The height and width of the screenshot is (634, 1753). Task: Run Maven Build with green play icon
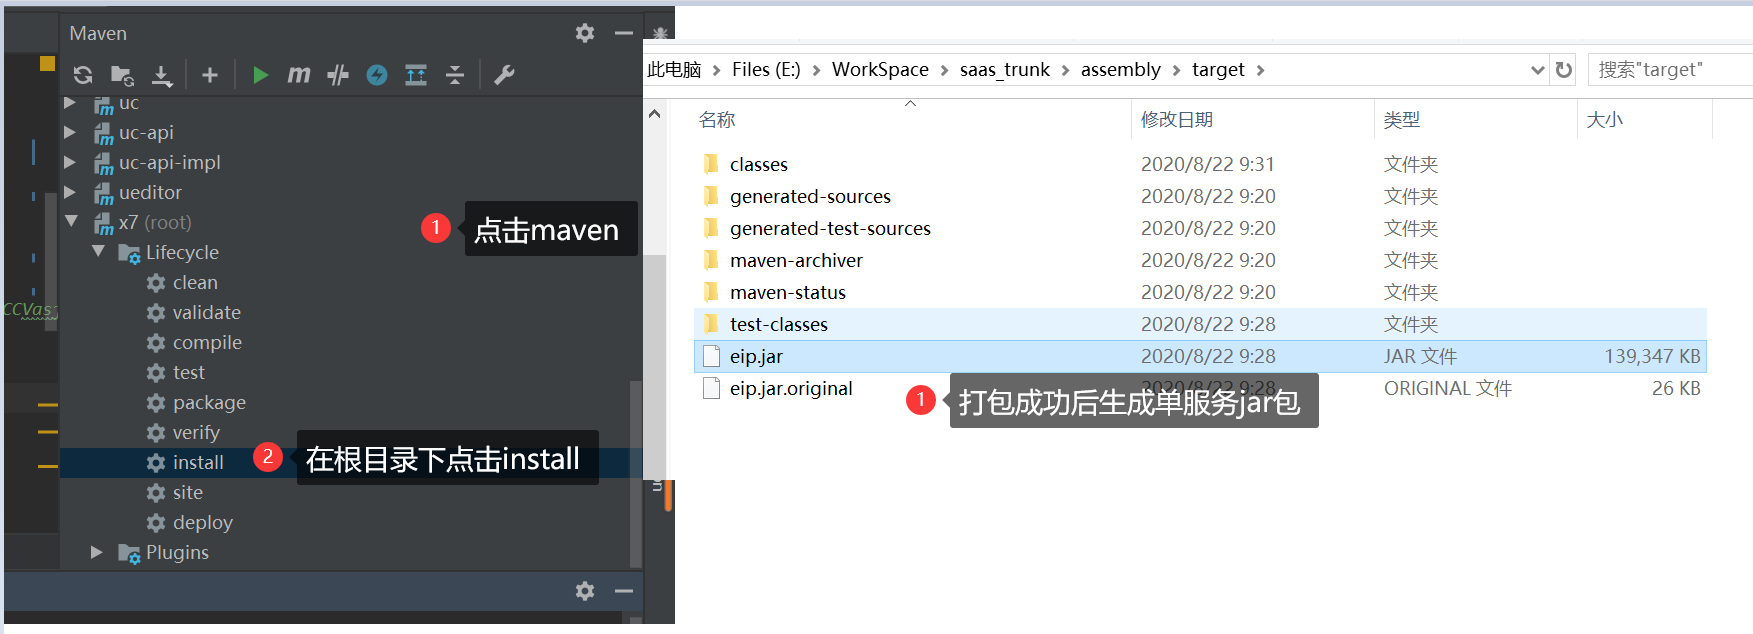click(260, 75)
